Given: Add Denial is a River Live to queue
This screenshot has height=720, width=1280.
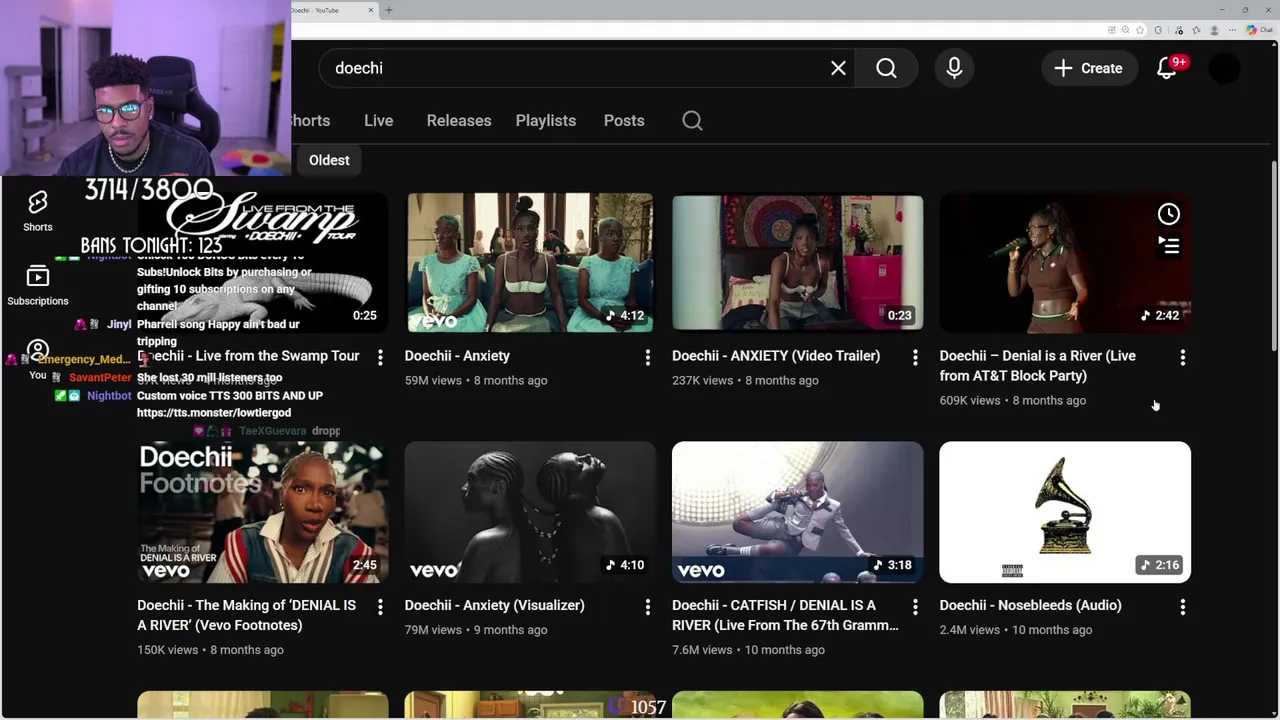Looking at the screenshot, I should 1168,244.
